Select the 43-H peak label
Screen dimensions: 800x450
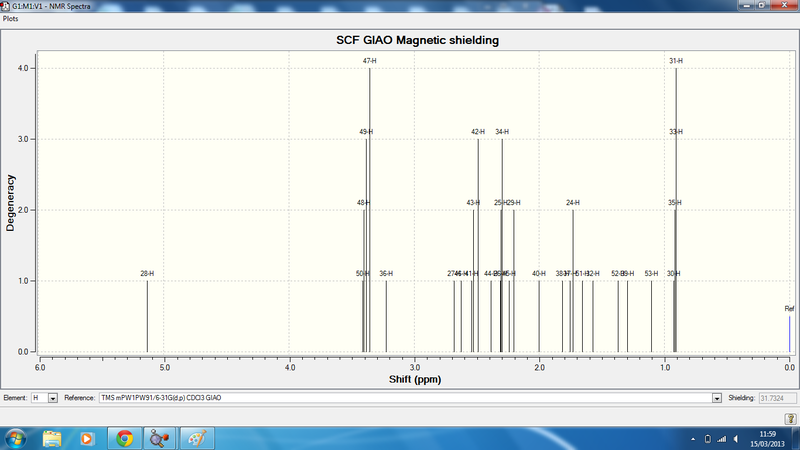tap(473, 203)
